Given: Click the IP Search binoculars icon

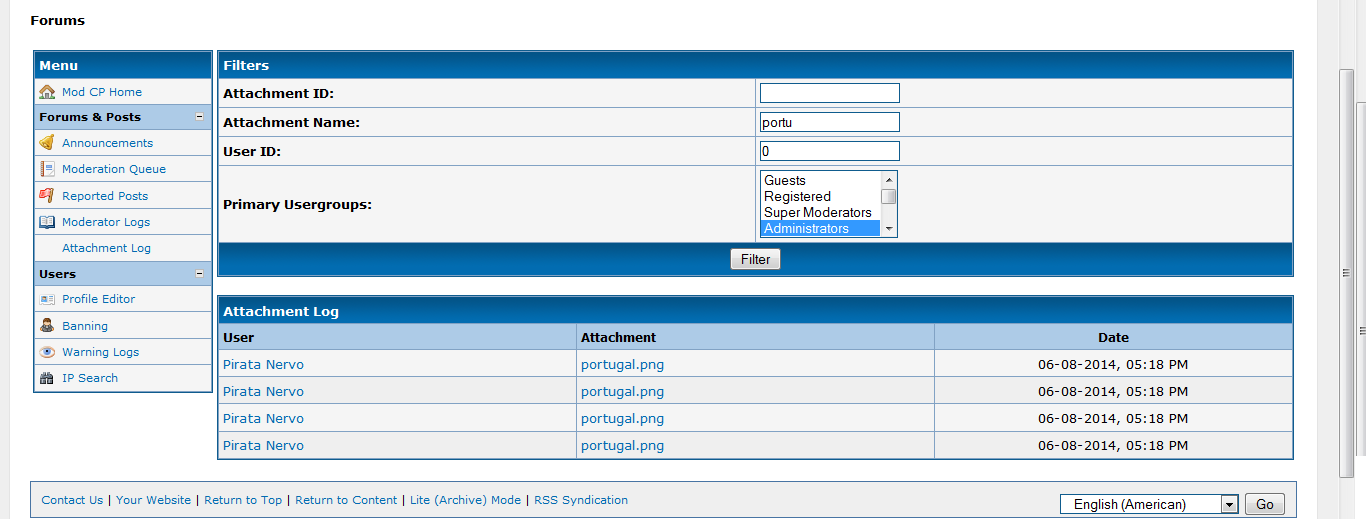Looking at the screenshot, I should point(47,378).
